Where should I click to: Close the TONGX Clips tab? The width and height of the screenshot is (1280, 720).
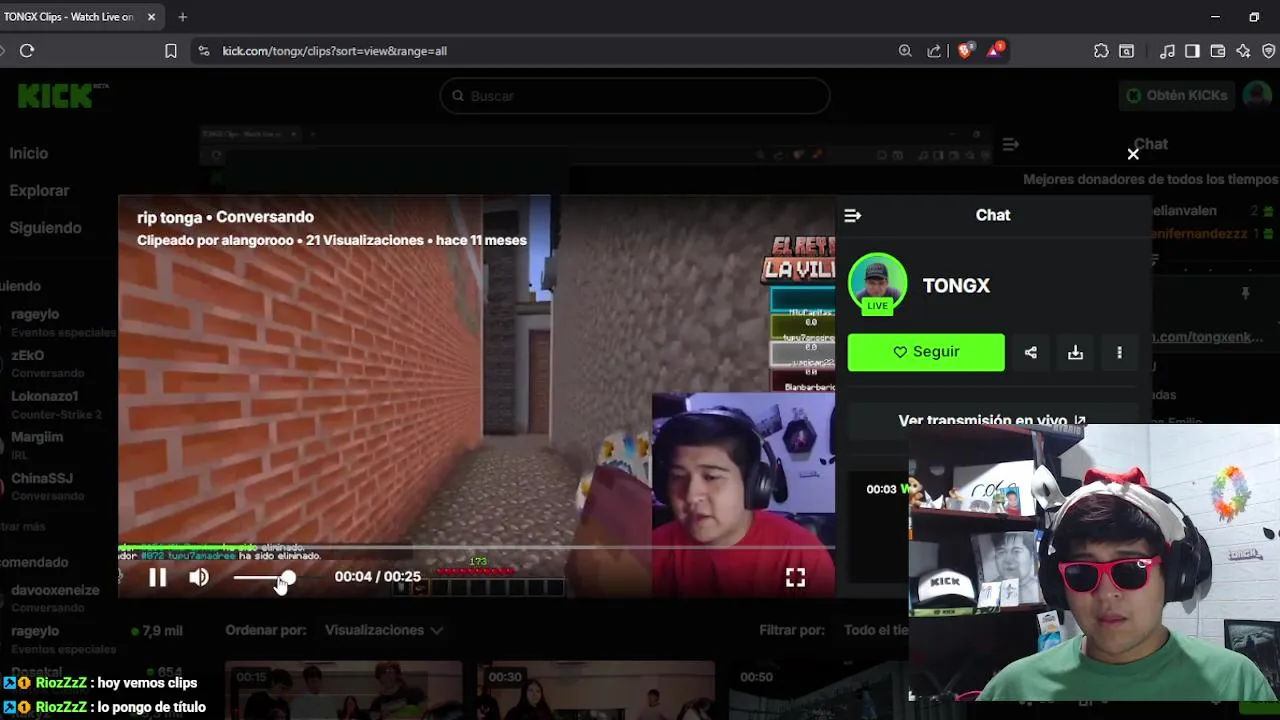152,17
